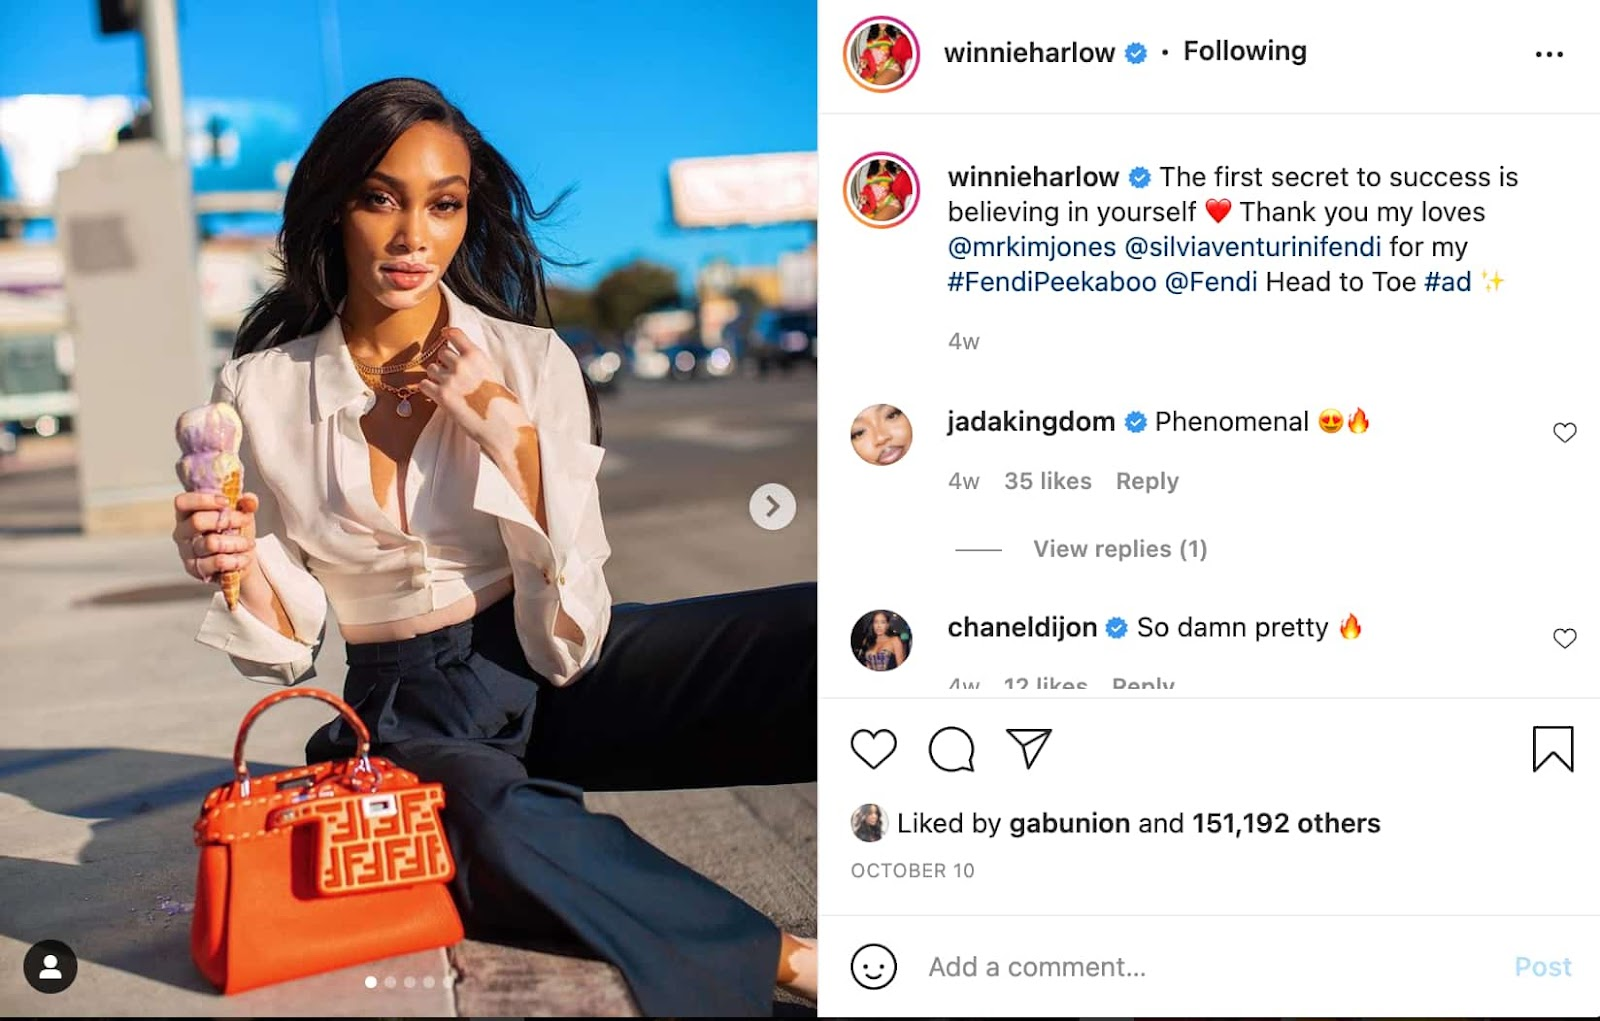
Task: View the 151,192 others likes list
Action: pos(1286,823)
